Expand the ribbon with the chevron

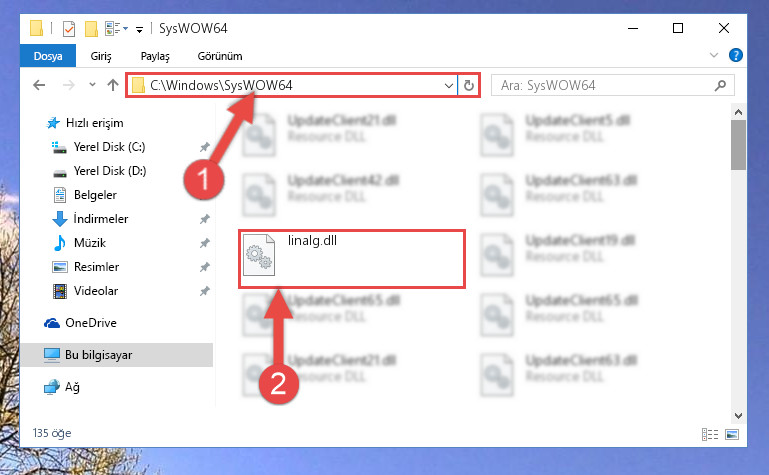[714, 55]
